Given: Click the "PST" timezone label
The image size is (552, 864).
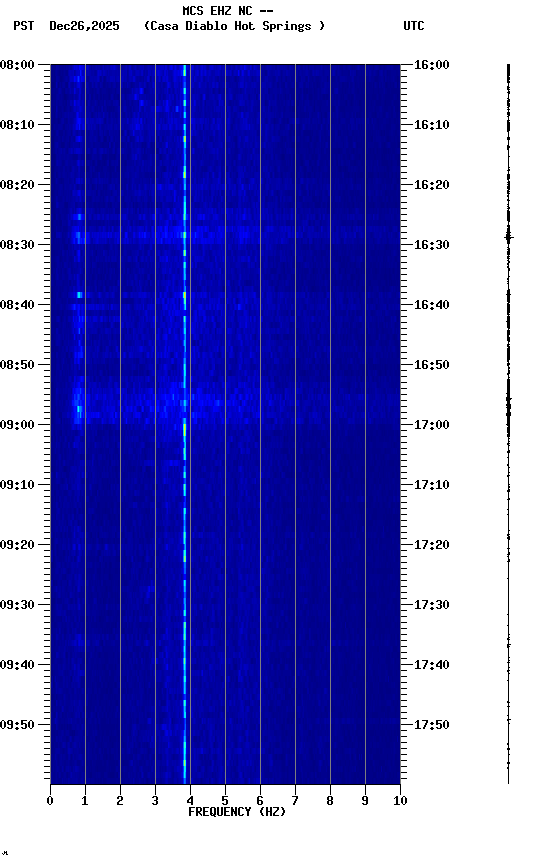Looking at the screenshot, I should (24, 26).
